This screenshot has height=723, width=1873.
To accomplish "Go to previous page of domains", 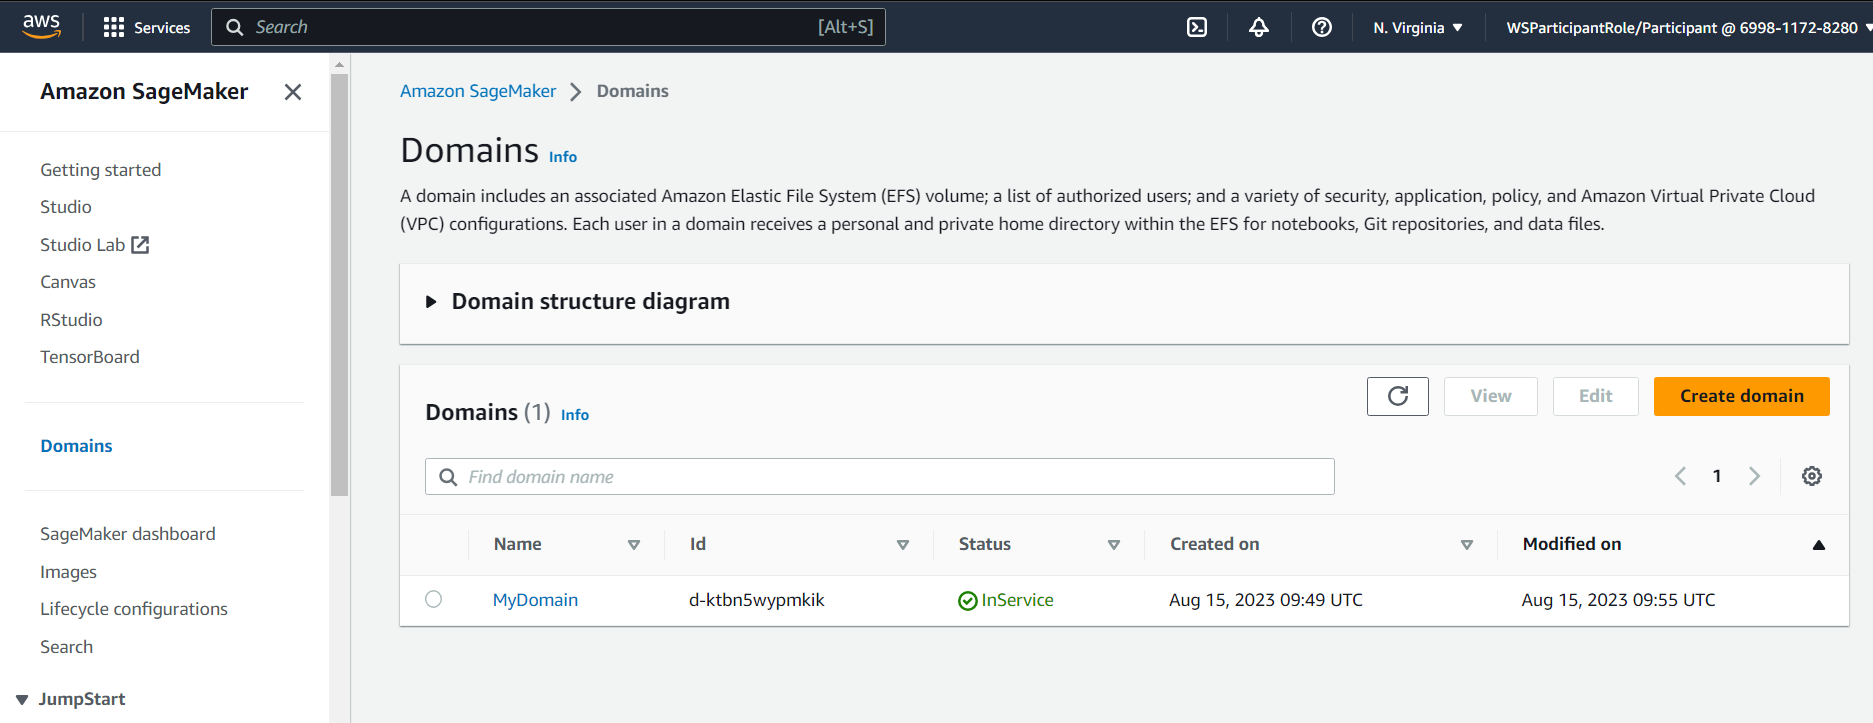I will click(x=1681, y=476).
